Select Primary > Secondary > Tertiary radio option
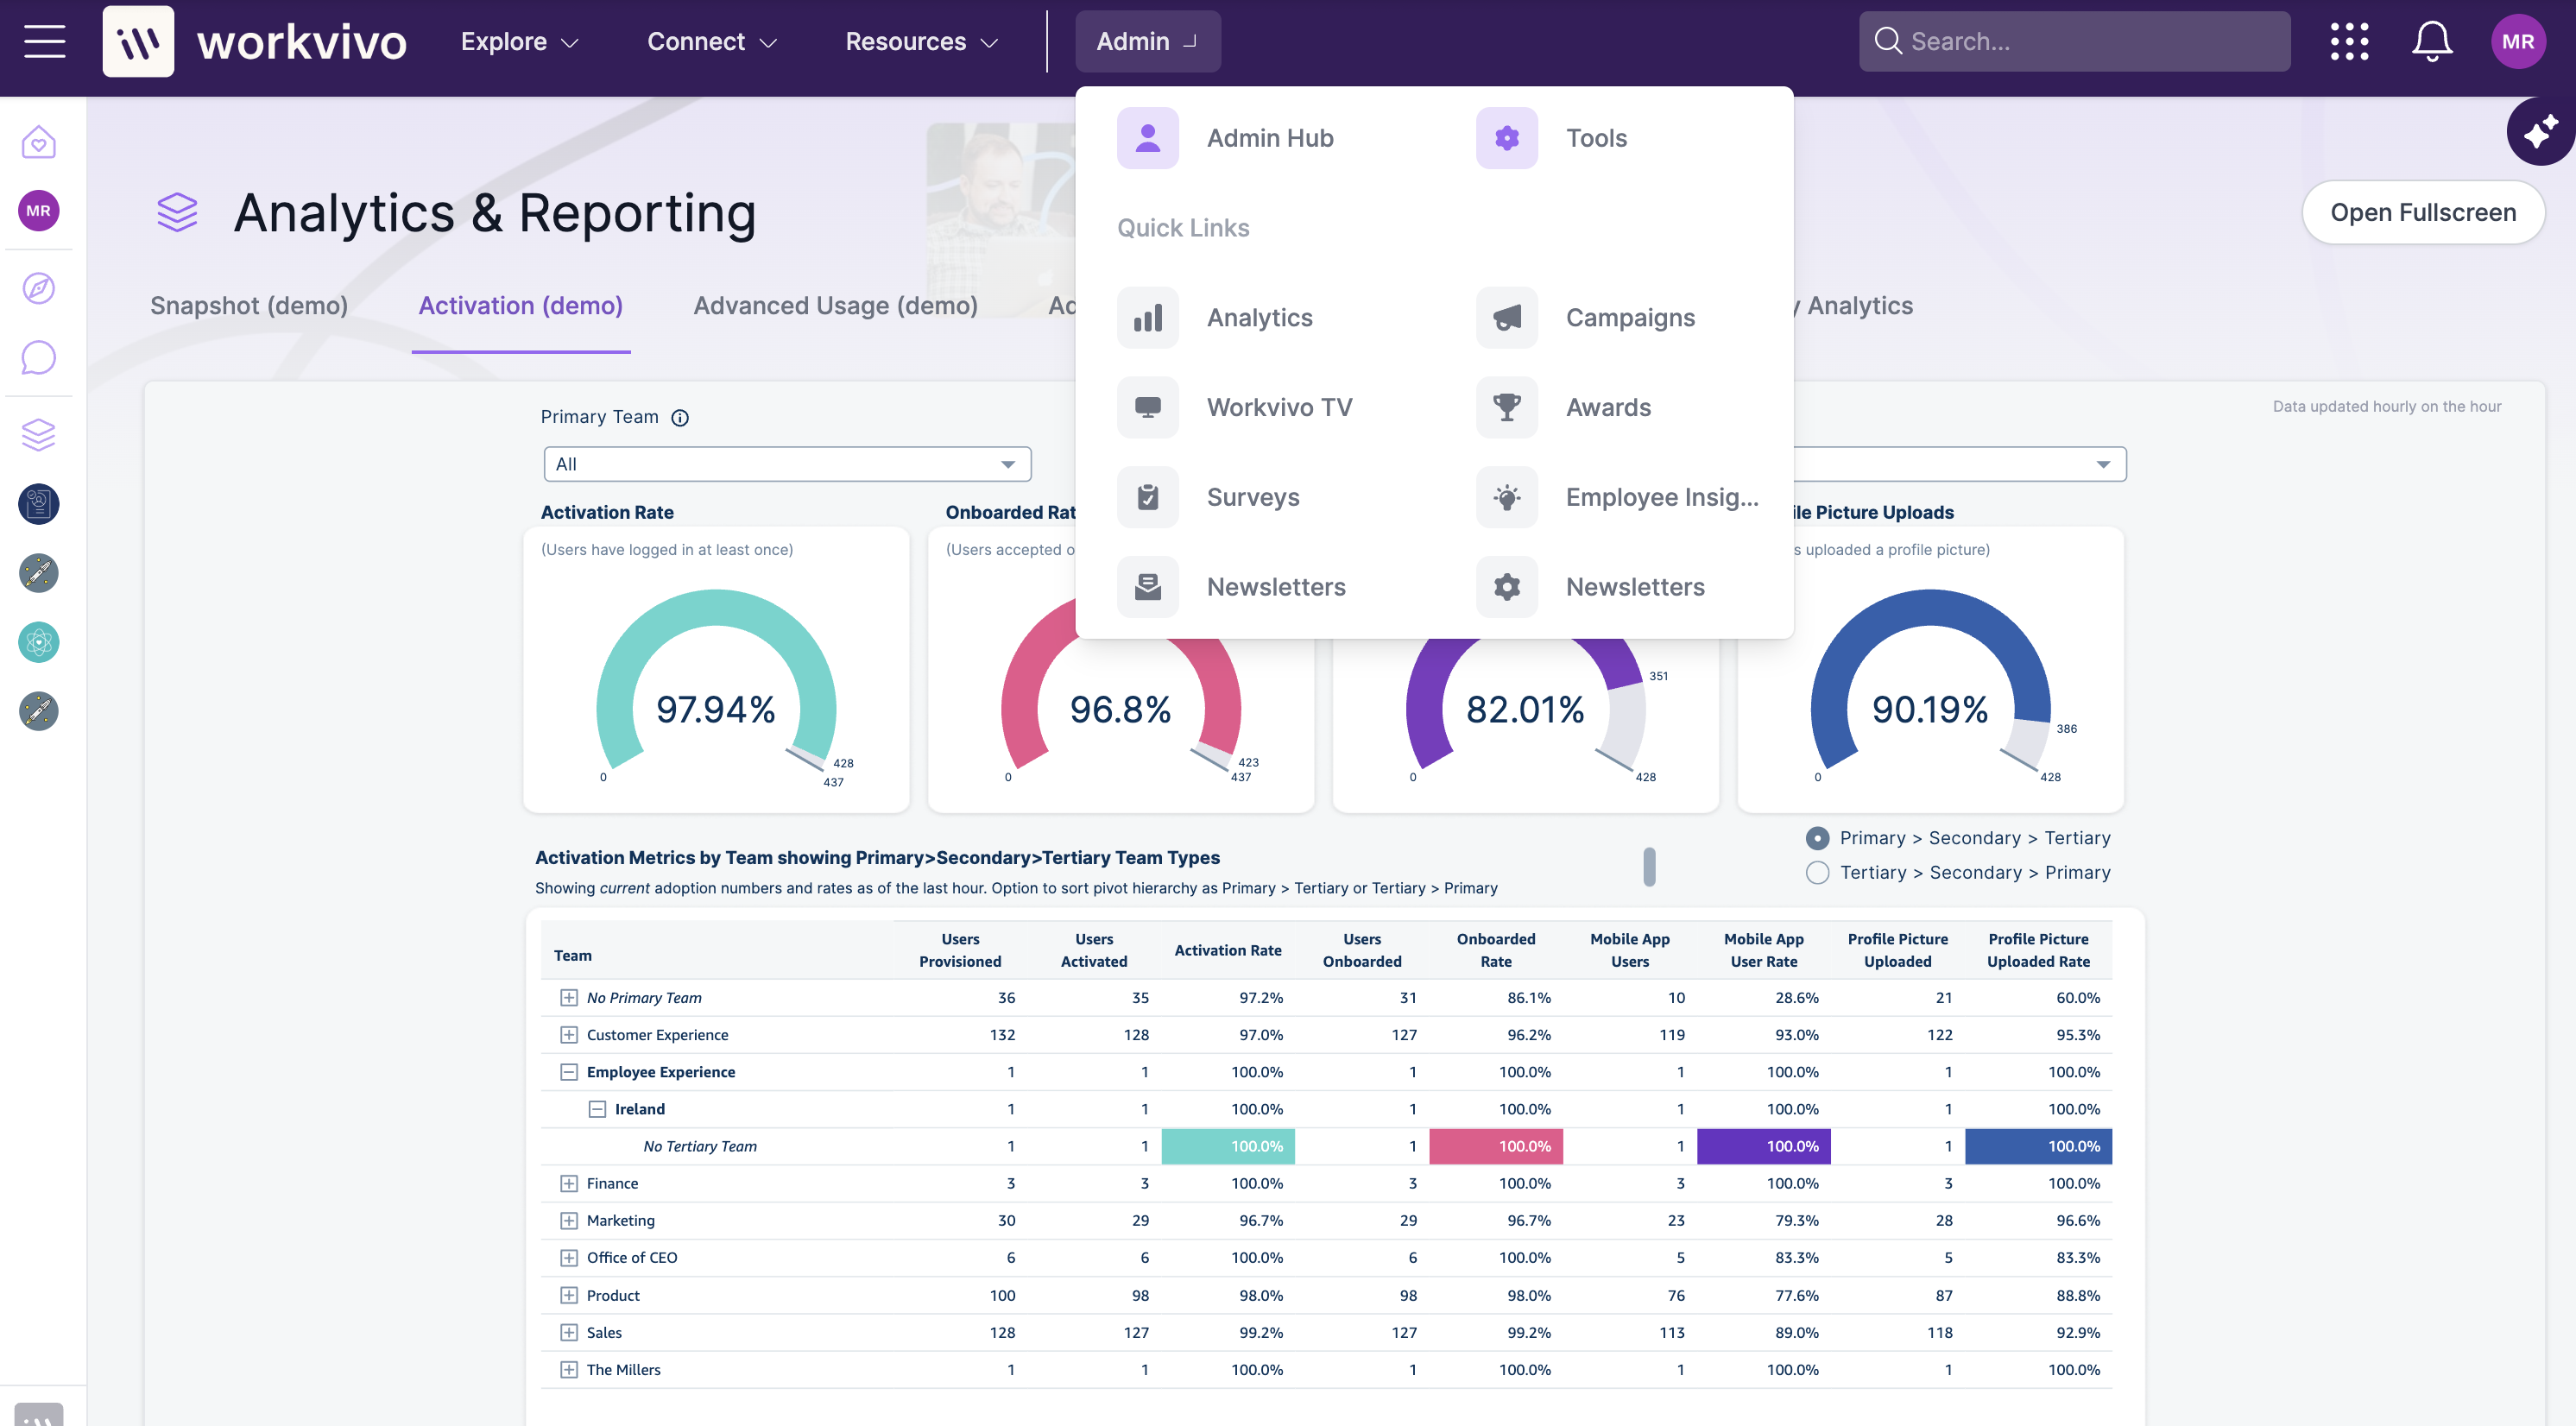The height and width of the screenshot is (1426, 2576). (x=1818, y=838)
